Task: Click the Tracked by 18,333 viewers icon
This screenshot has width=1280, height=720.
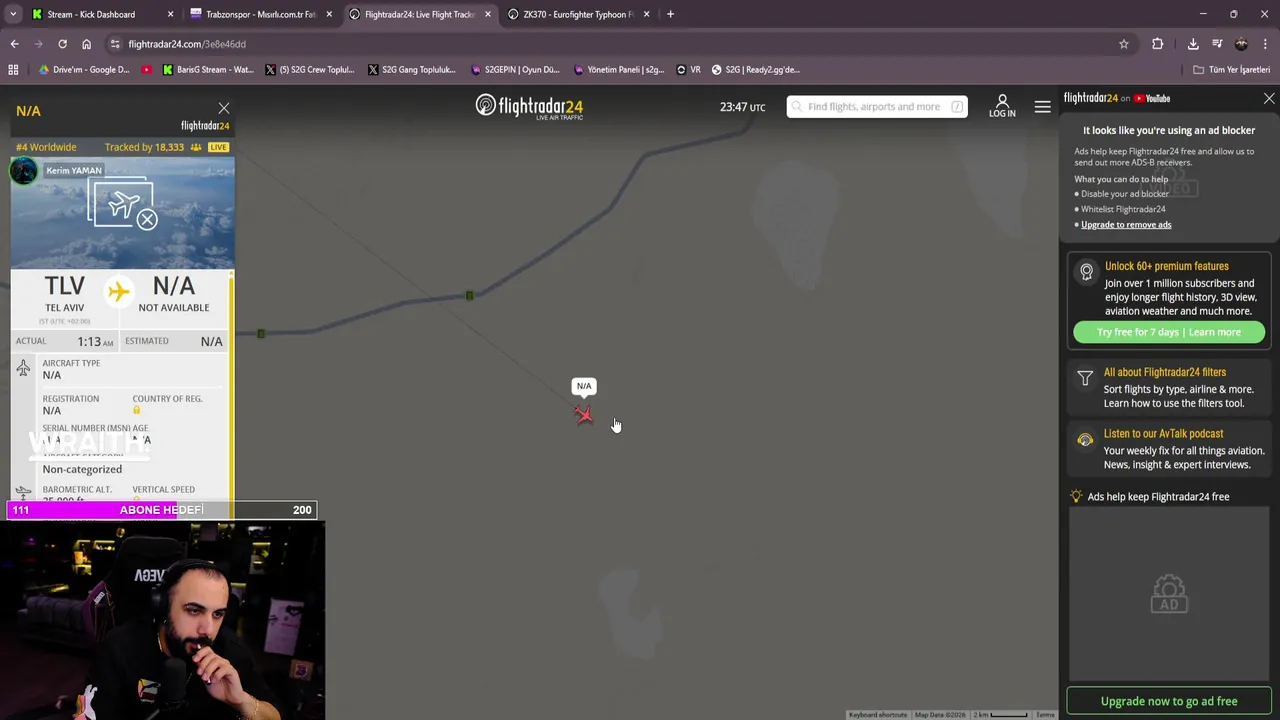Action: 196,147
